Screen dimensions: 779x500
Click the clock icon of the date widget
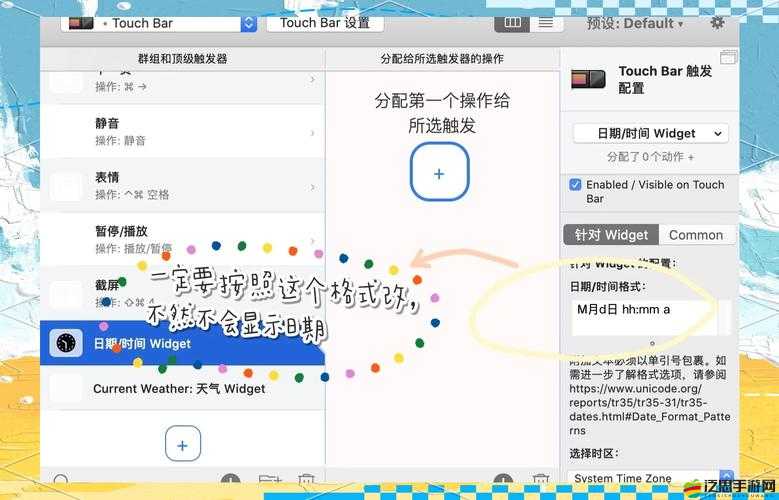(66, 343)
